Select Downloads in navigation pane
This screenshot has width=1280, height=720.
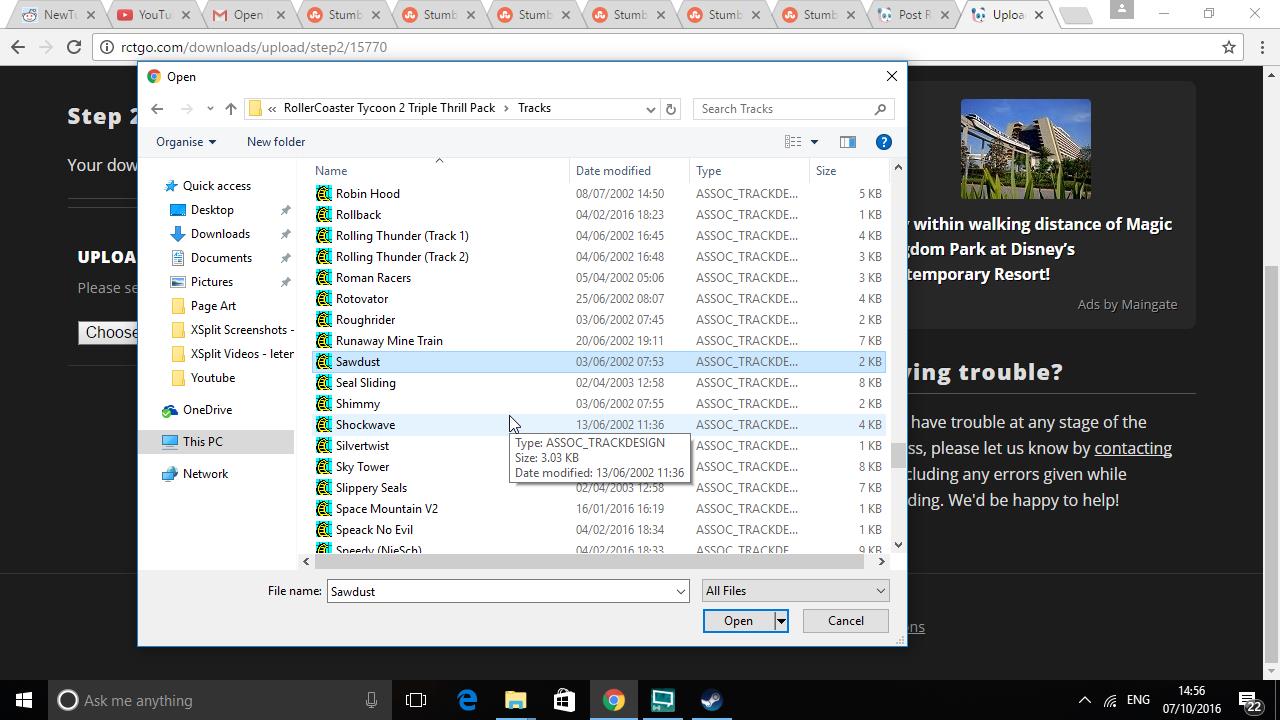pos(220,234)
